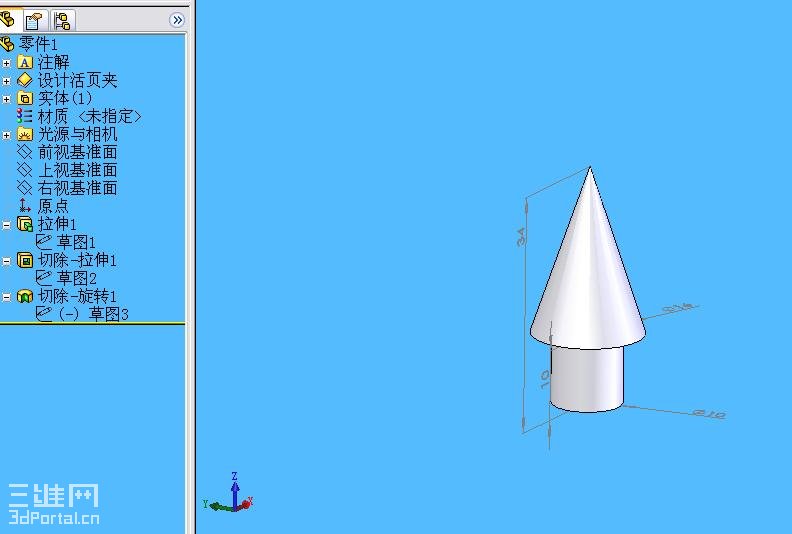Screen dimensions: 792x534
Task: Click the XYZ orientation triad
Action: click(228, 493)
